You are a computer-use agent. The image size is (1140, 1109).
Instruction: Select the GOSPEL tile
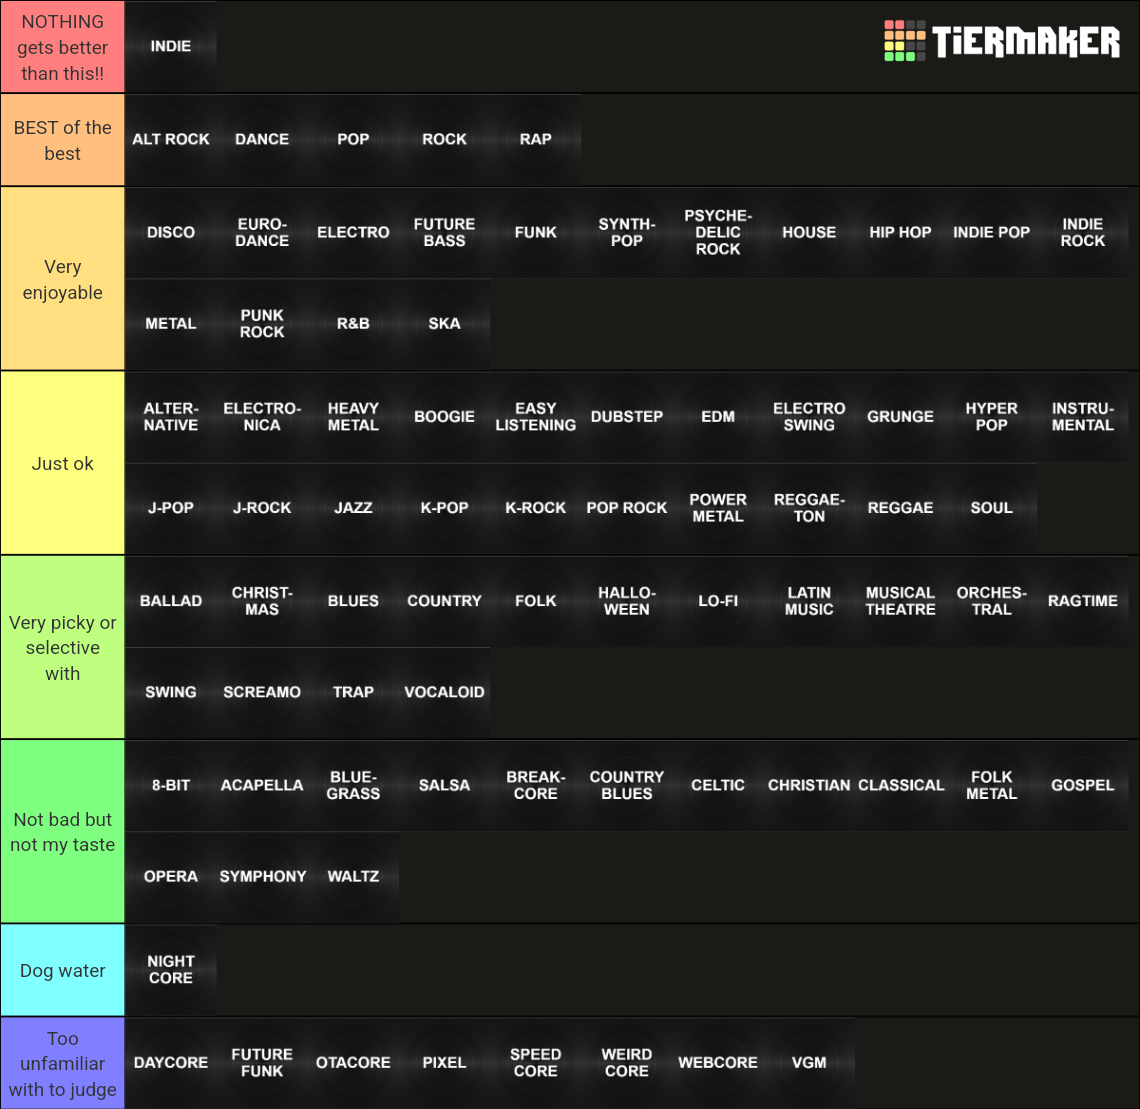click(1082, 785)
